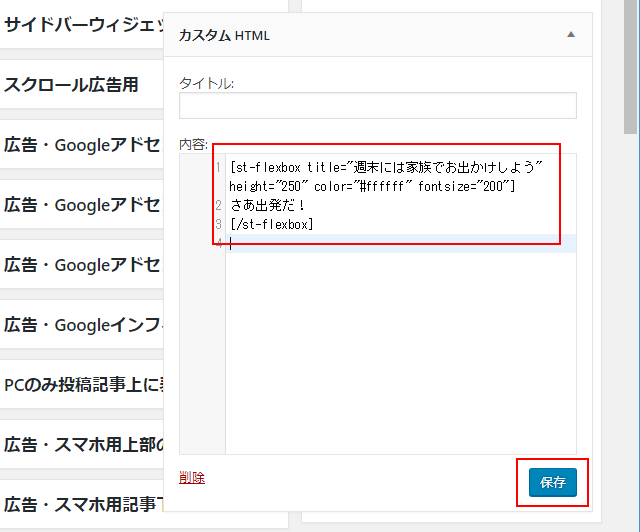Select the second 広告・Googleアドセ widget area
Viewport: 640px width, 532px height.
tap(82, 205)
